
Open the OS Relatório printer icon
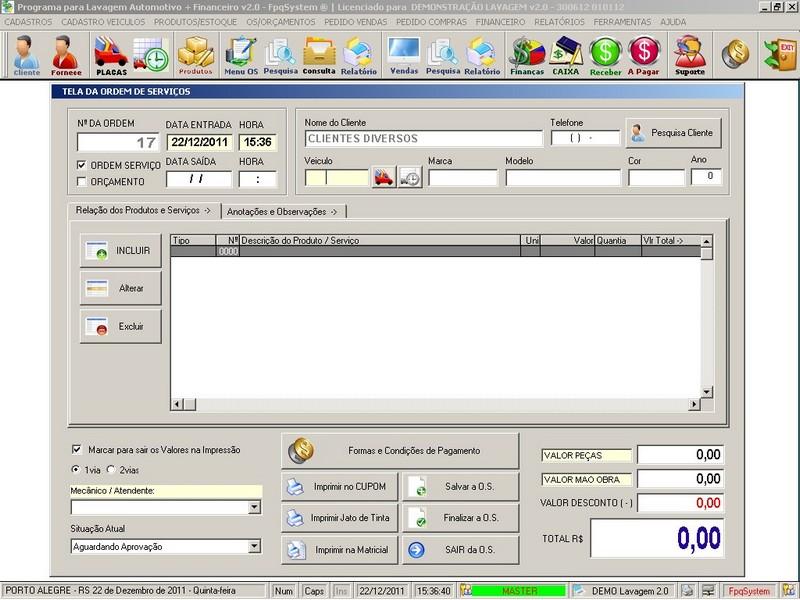coord(359,55)
